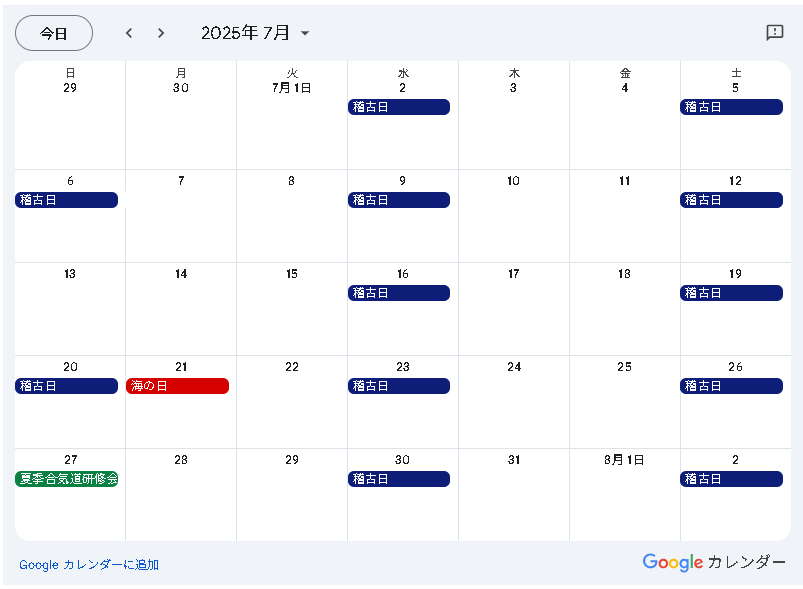Screen dimensions: 803x589
Task: Open 稽古日 event on Sunday July 6
Action: 67,200
